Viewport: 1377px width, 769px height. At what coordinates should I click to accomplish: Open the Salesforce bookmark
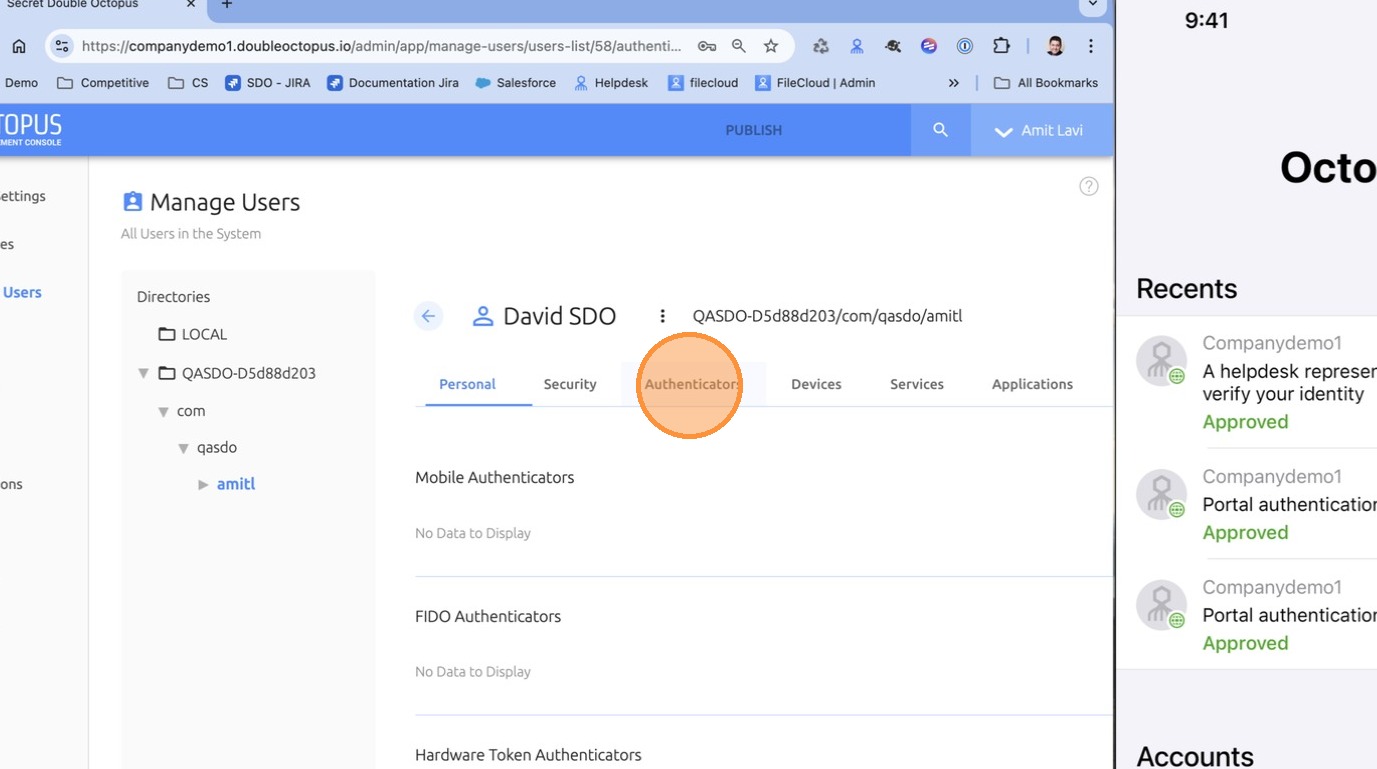pyautogui.click(x=516, y=83)
